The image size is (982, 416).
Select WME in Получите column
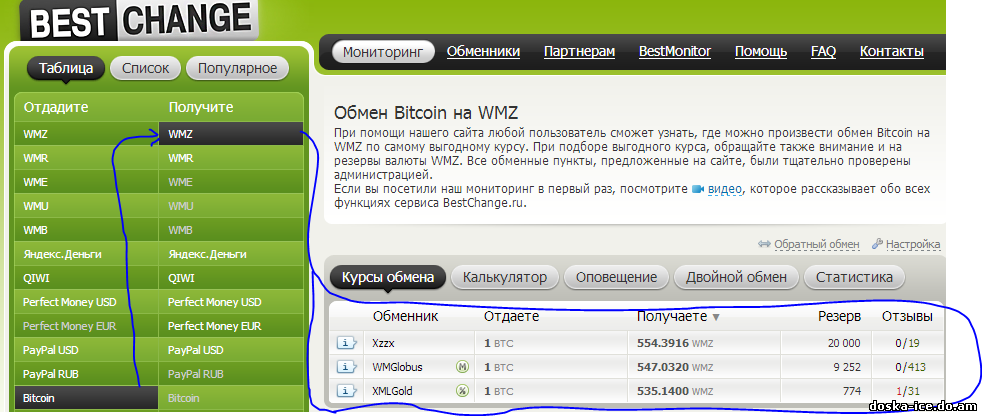231,182
